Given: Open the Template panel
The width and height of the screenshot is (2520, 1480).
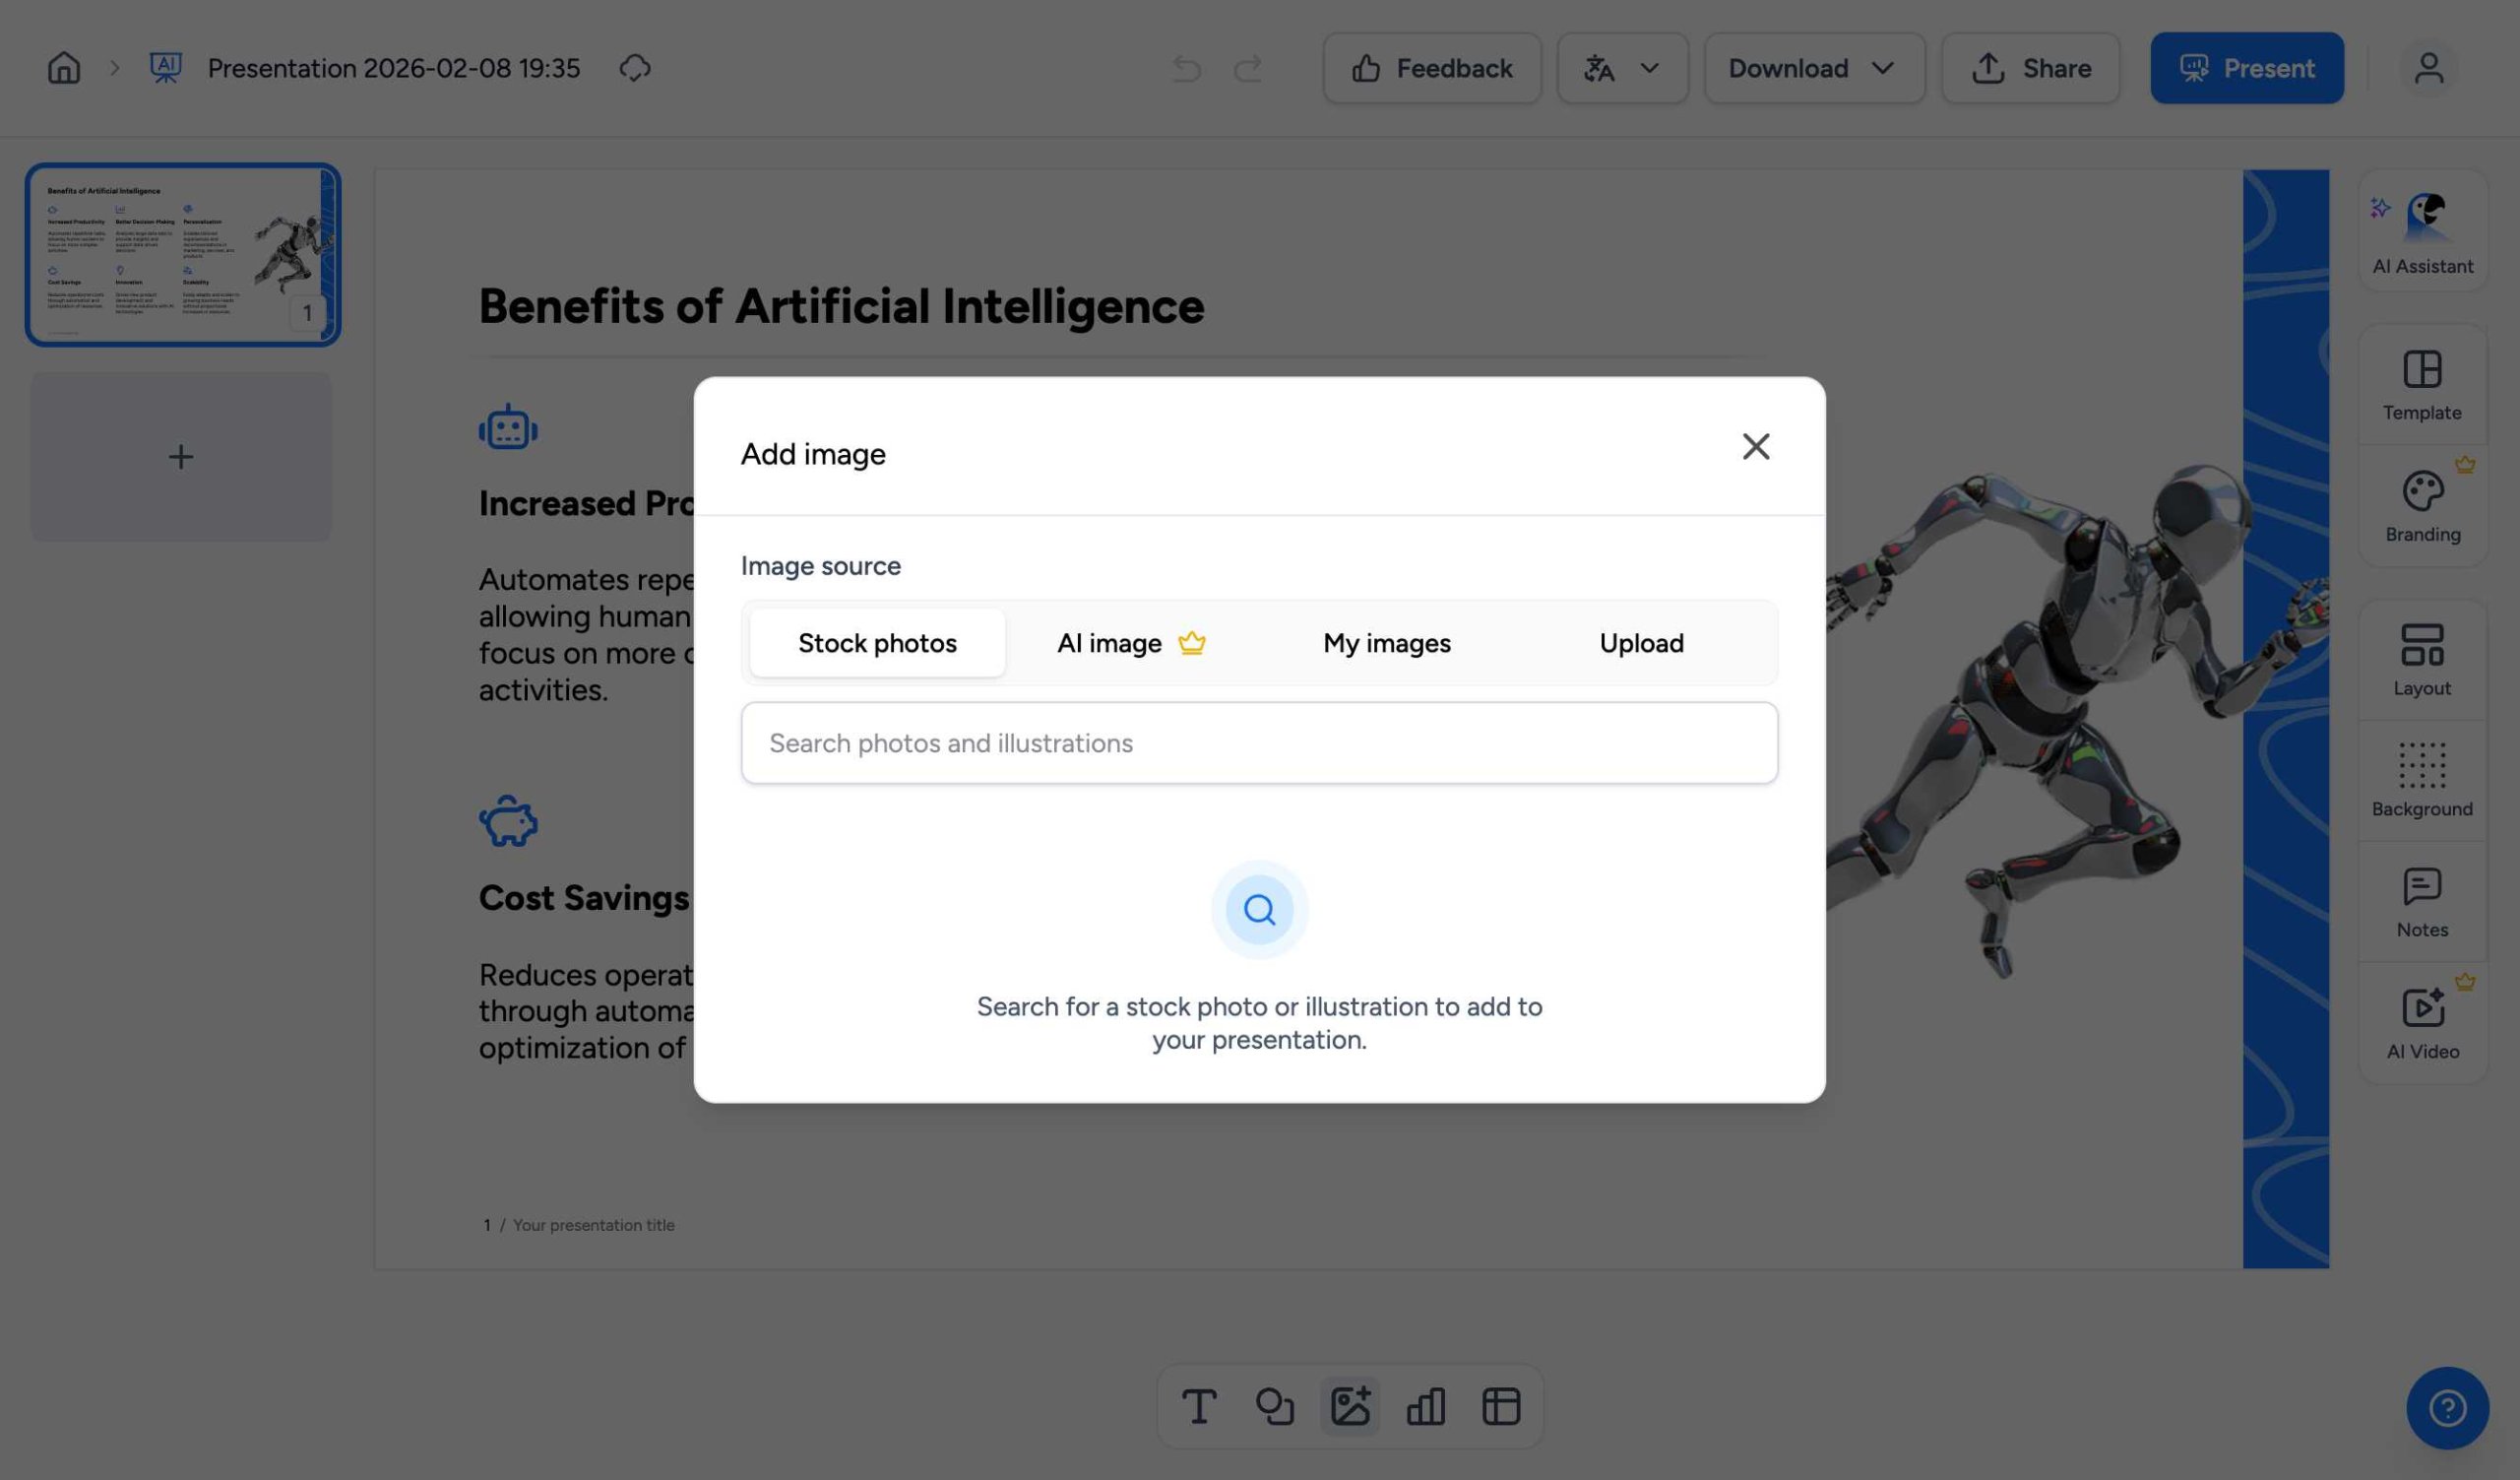Looking at the screenshot, I should (2422, 385).
